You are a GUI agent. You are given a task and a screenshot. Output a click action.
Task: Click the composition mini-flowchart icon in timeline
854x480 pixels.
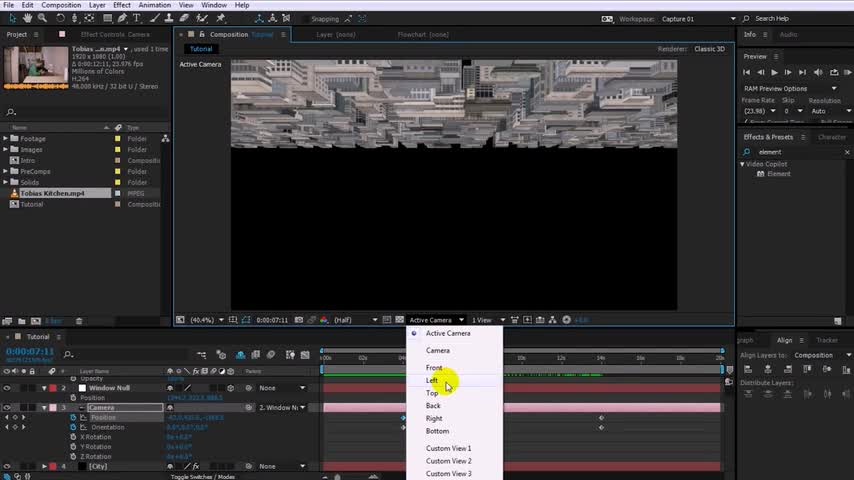coord(202,355)
